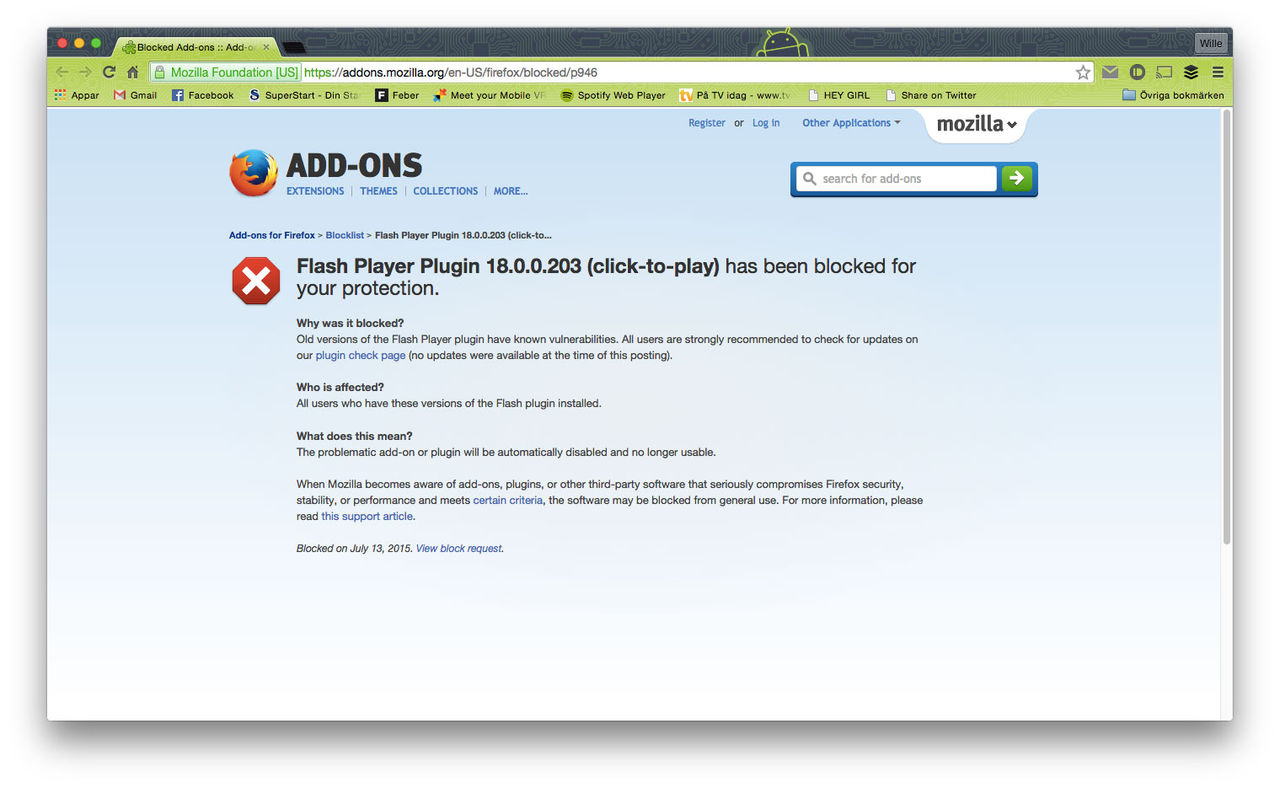This screenshot has width=1280, height=788.
Task: Open the HEY GIRL bookmark
Action: tap(839, 95)
